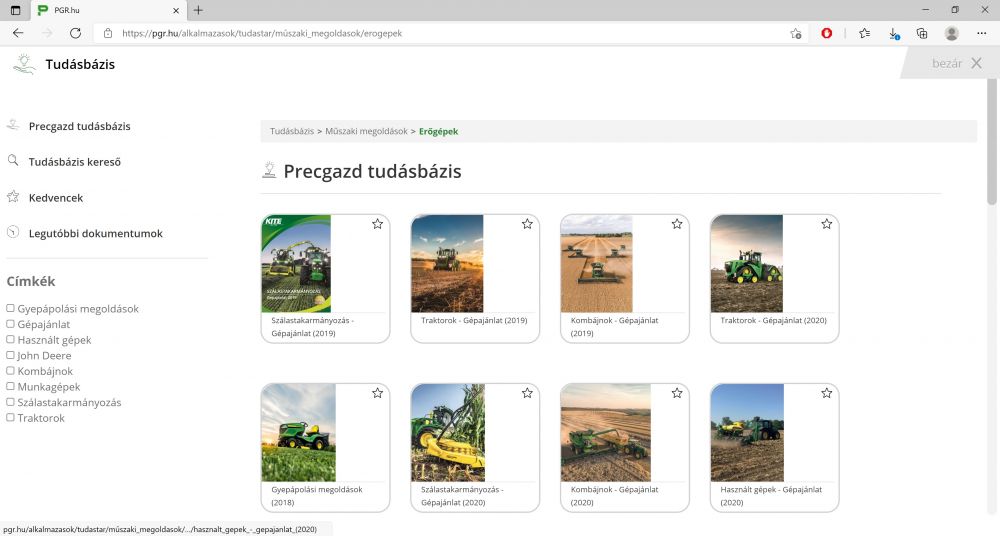This screenshot has width=1000, height=536.
Task: Click Tudásbázis breadcrumb link
Action: click(291, 131)
